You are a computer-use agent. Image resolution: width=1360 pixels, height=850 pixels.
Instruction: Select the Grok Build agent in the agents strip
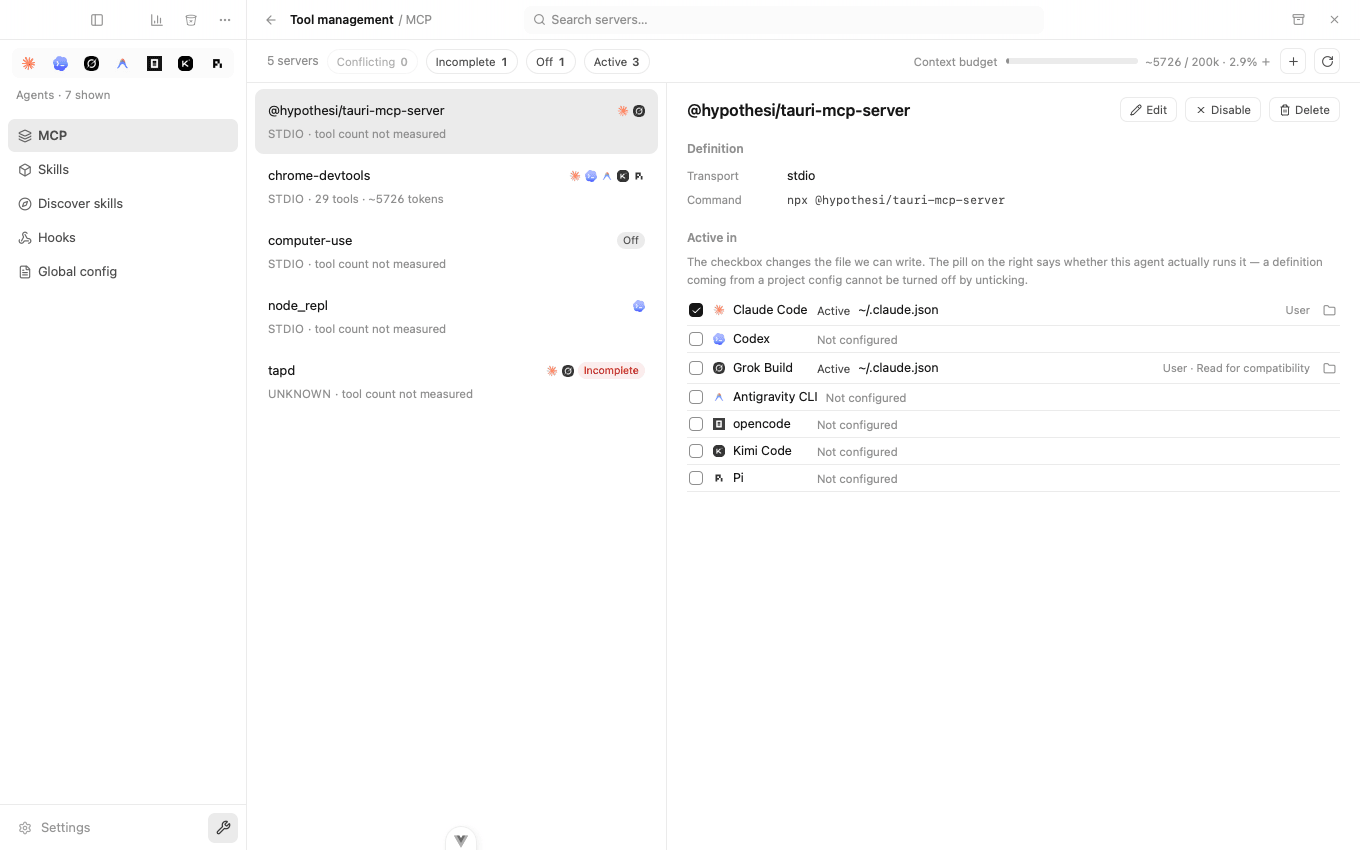pyautogui.click(x=91, y=63)
